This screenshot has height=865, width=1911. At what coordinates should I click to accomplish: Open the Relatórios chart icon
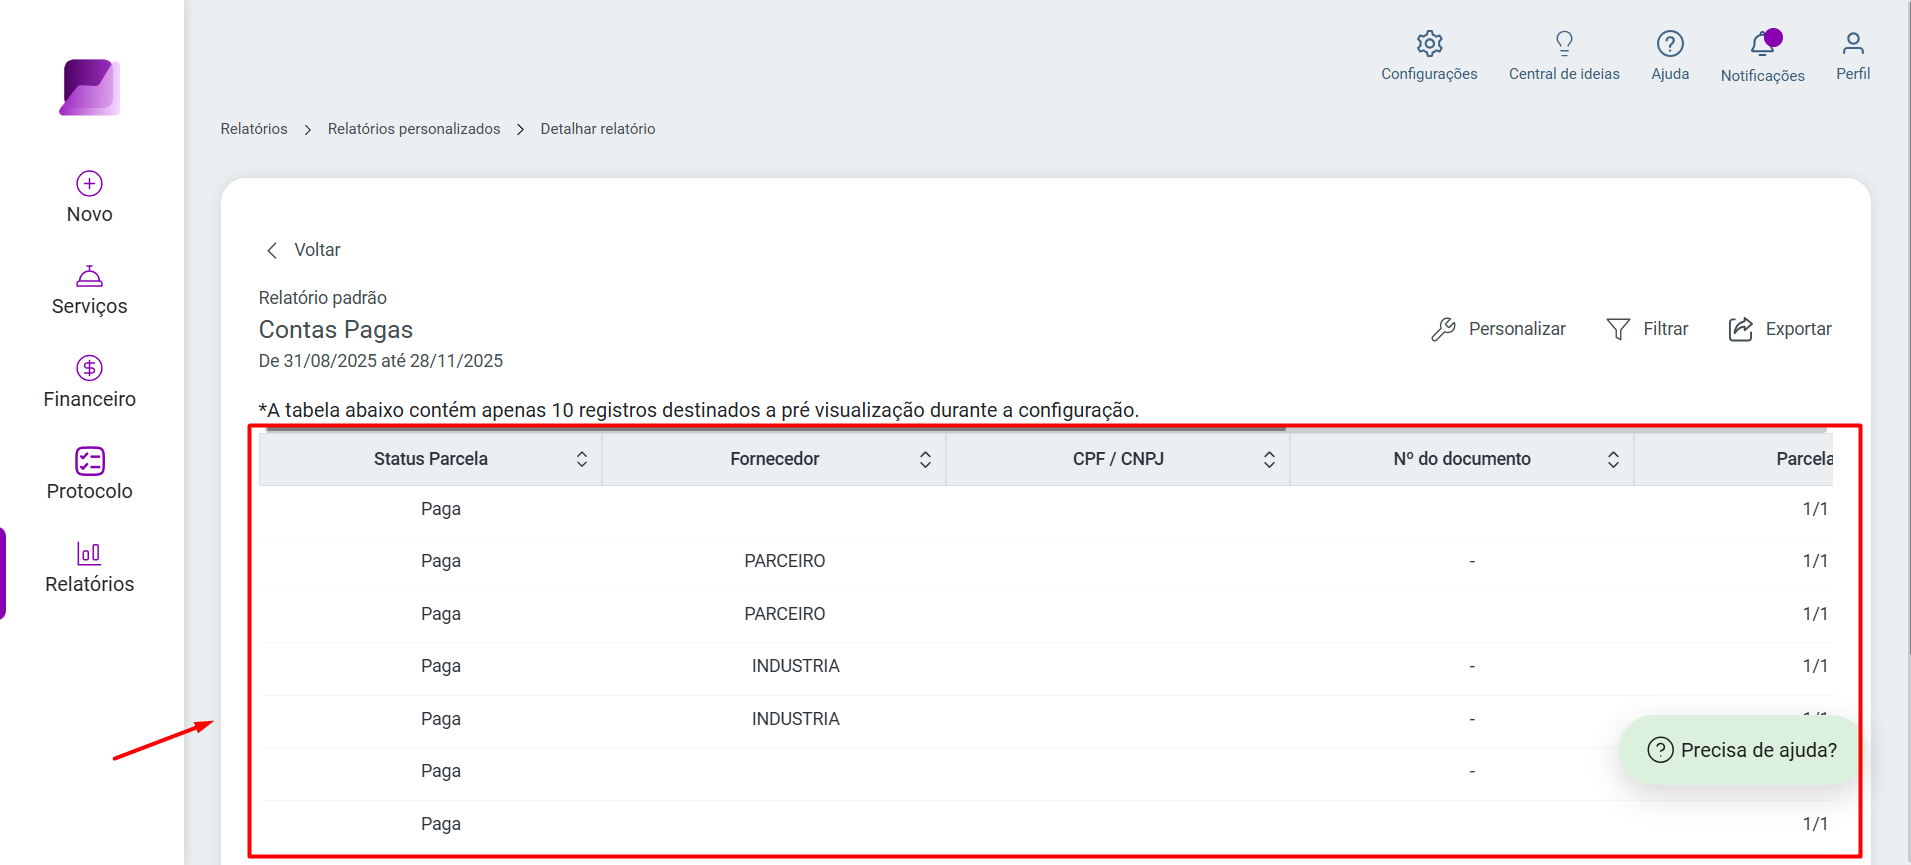pyautogui.click(x=89, y=553)
